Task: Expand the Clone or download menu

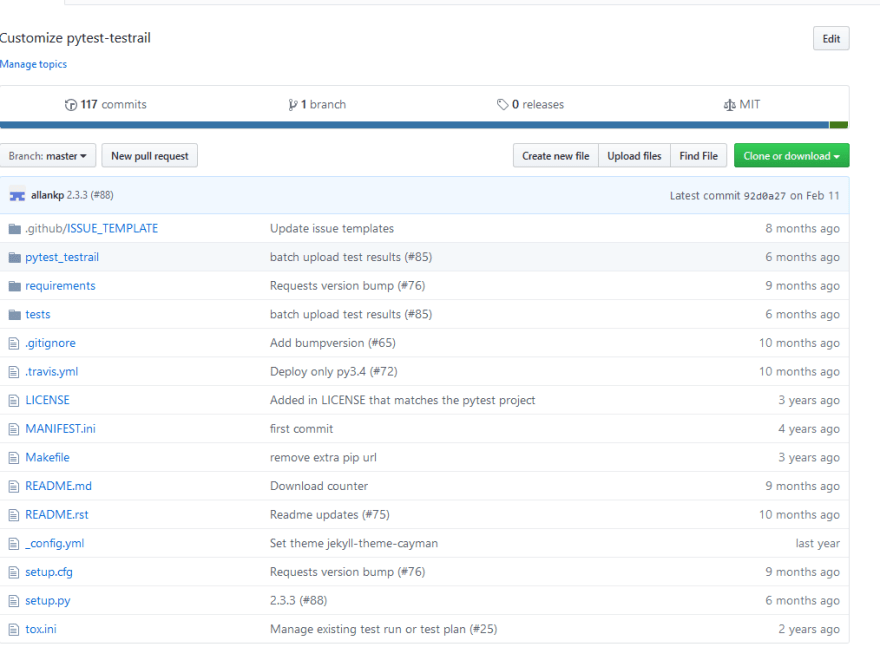Action: 791,155
